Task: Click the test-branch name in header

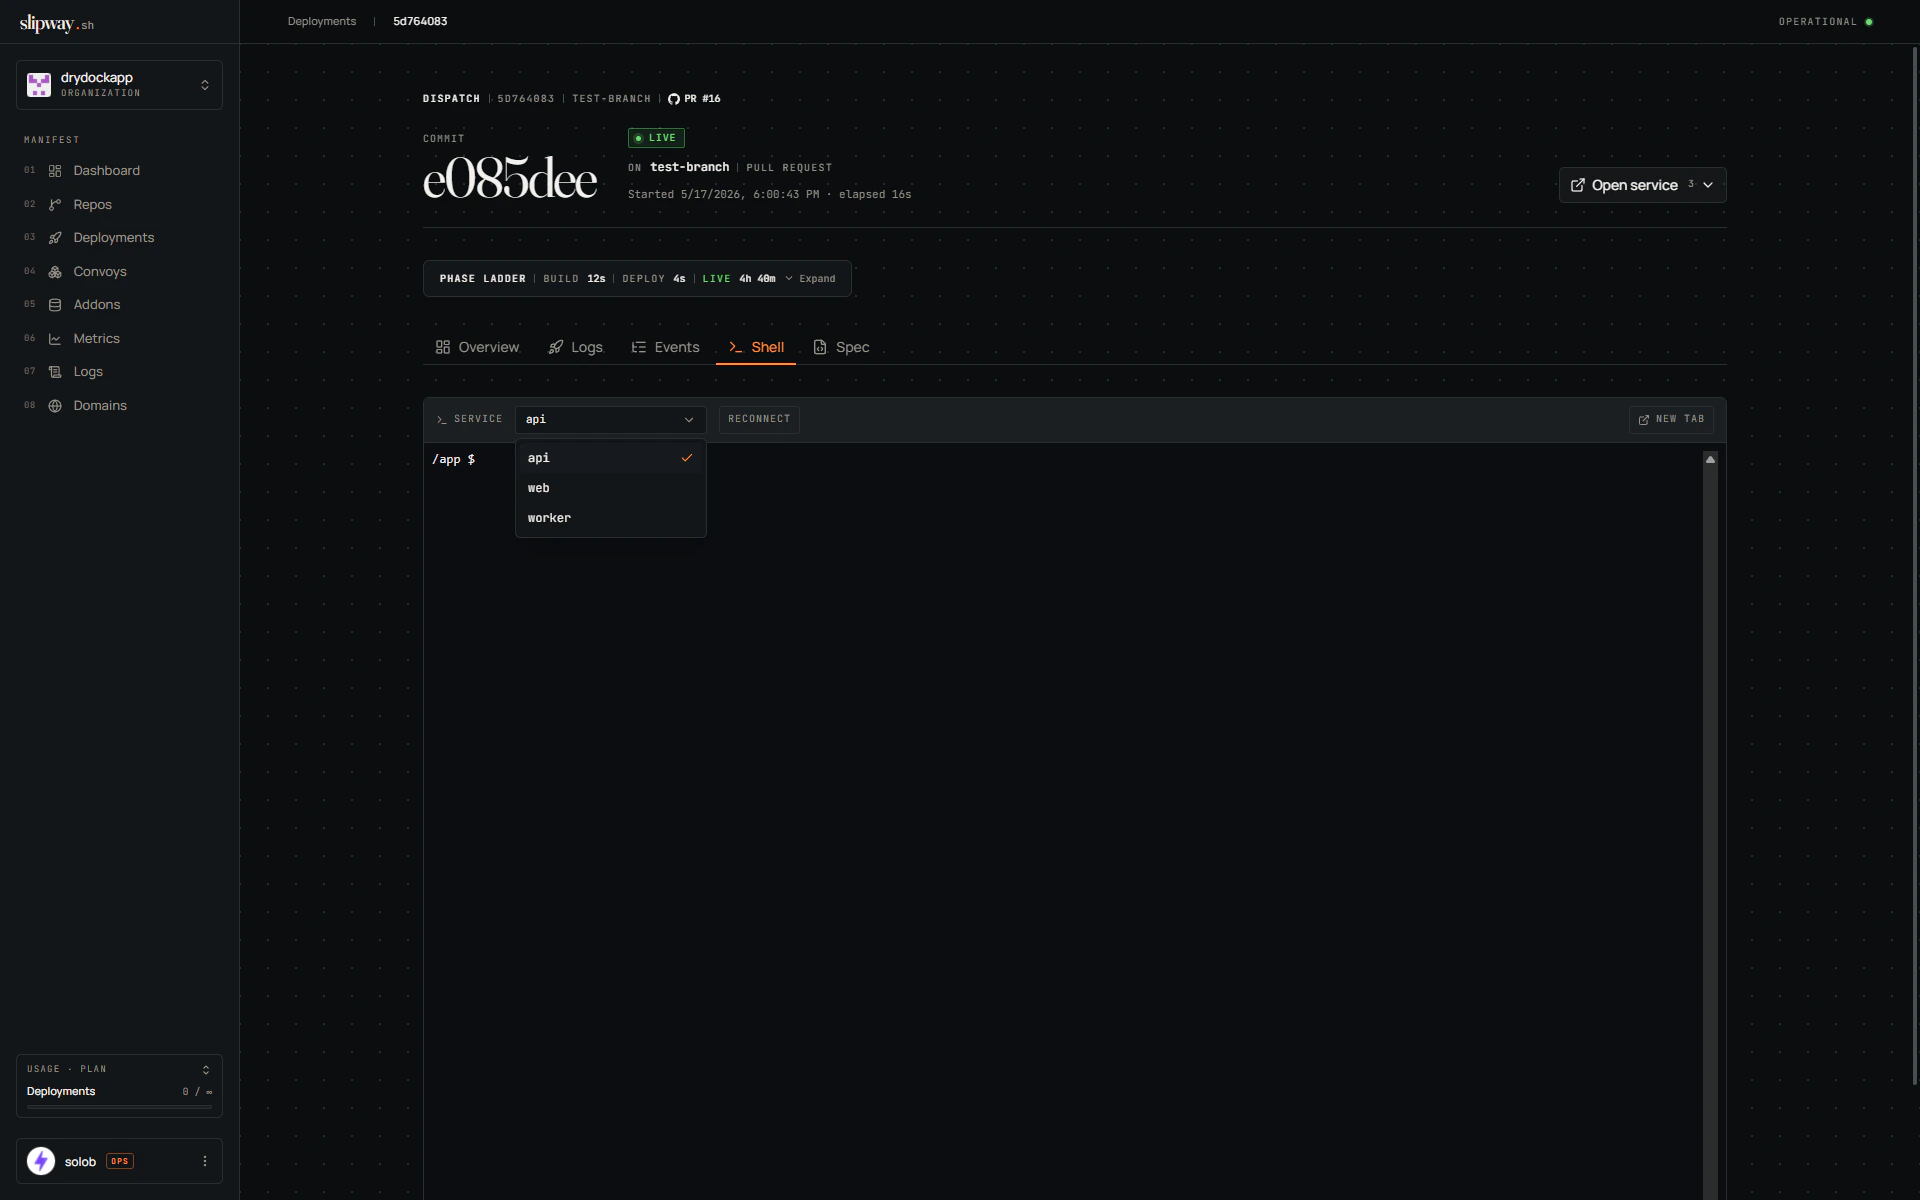Action: tap(690, 167)
